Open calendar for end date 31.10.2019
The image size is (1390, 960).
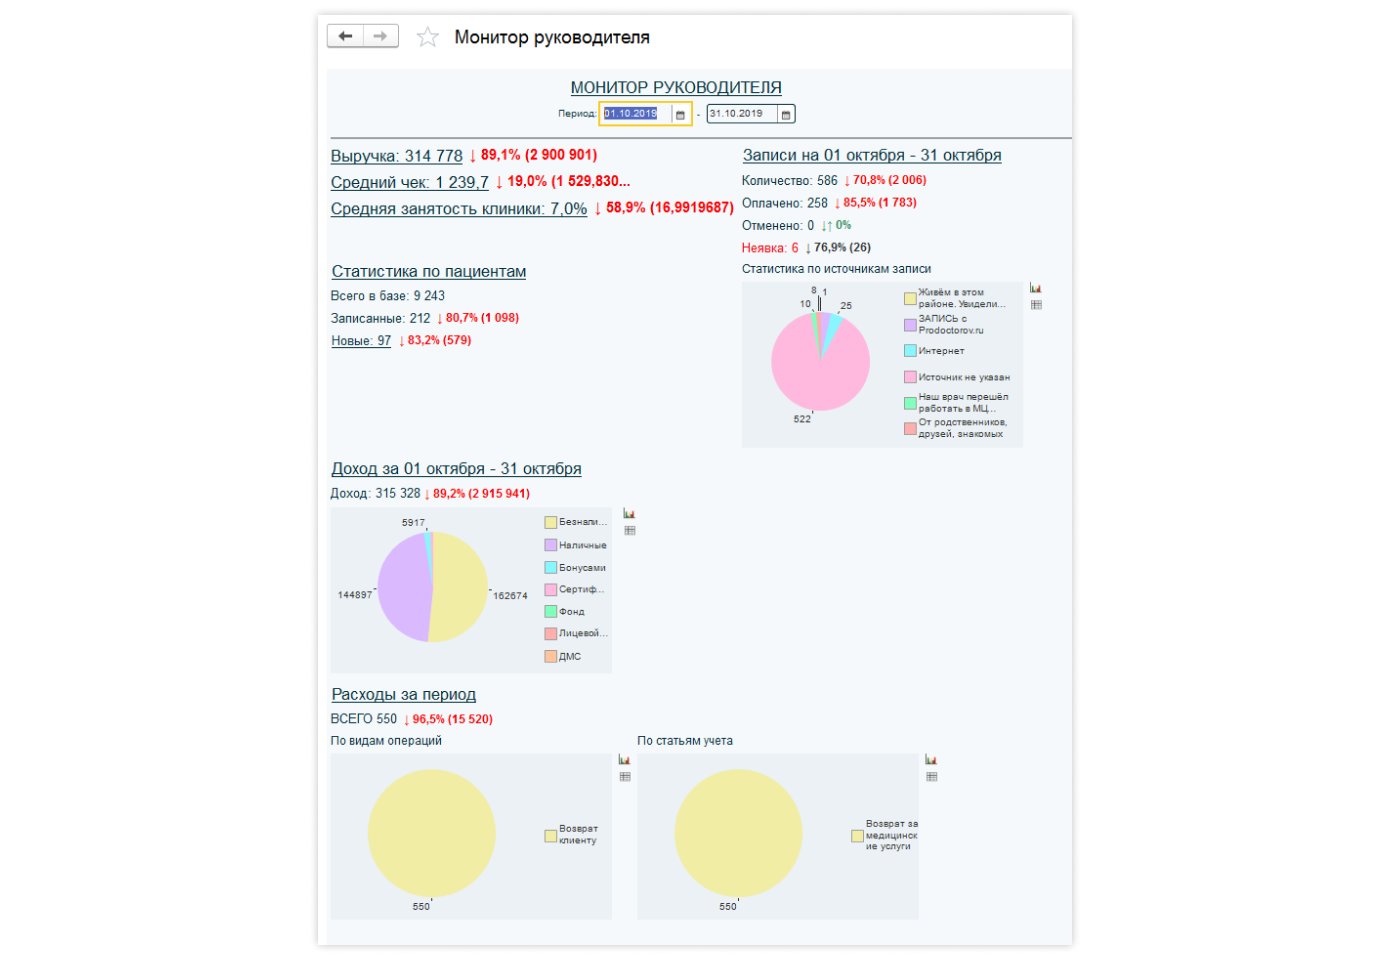[786, 115]
